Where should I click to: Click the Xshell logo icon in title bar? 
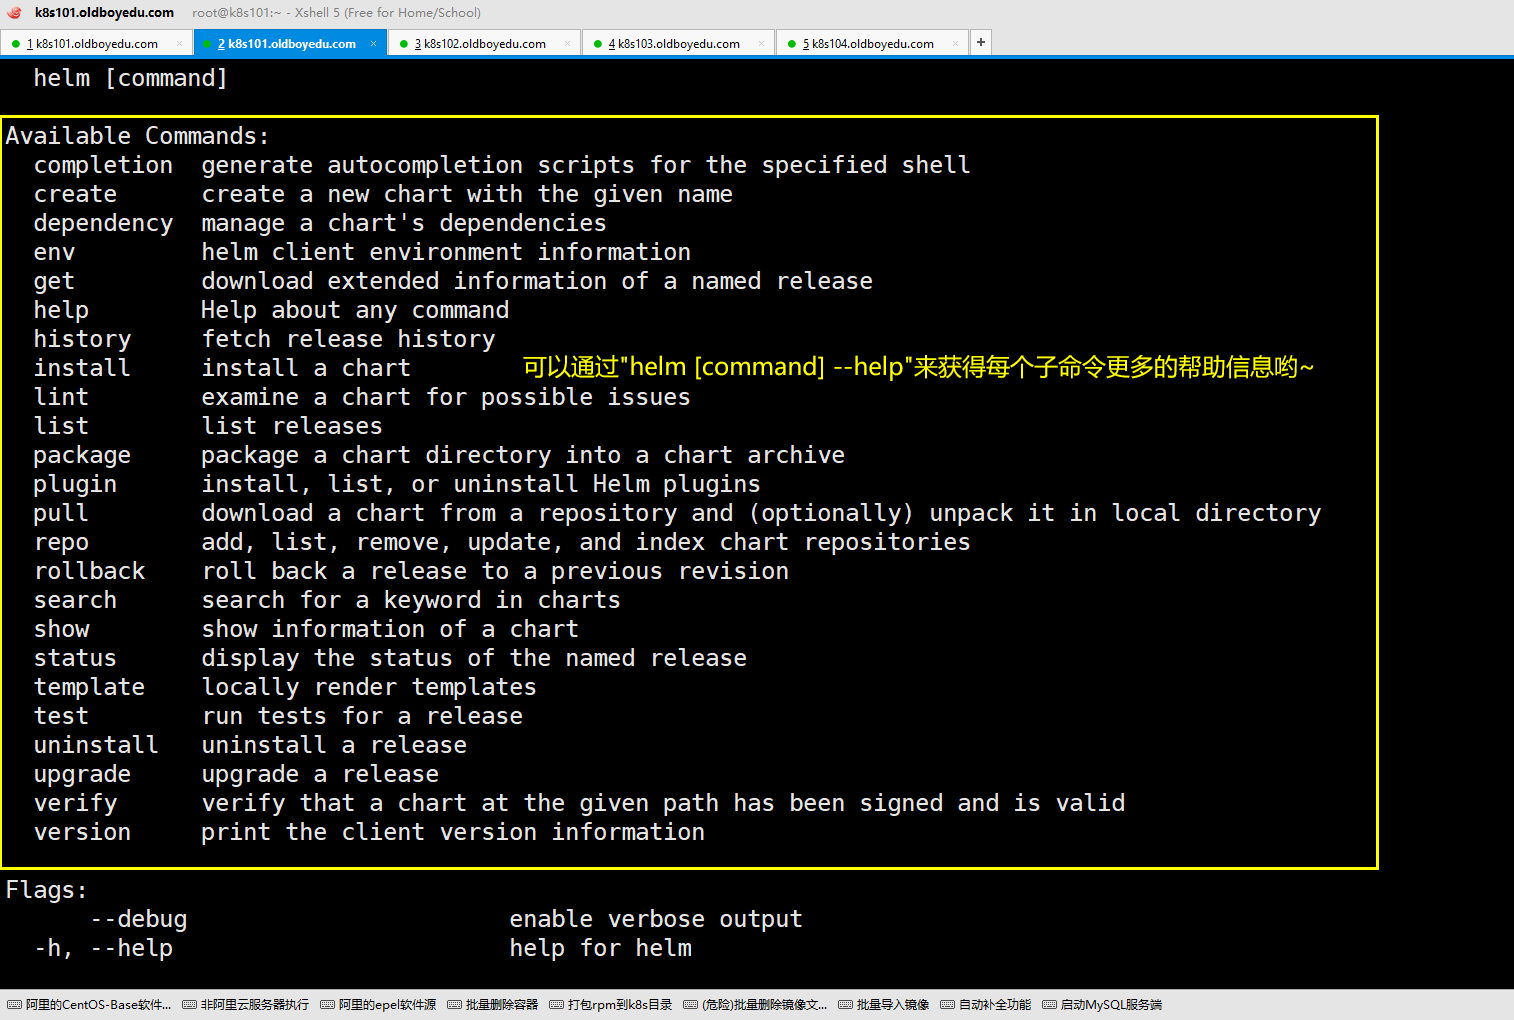coord(14,13)
